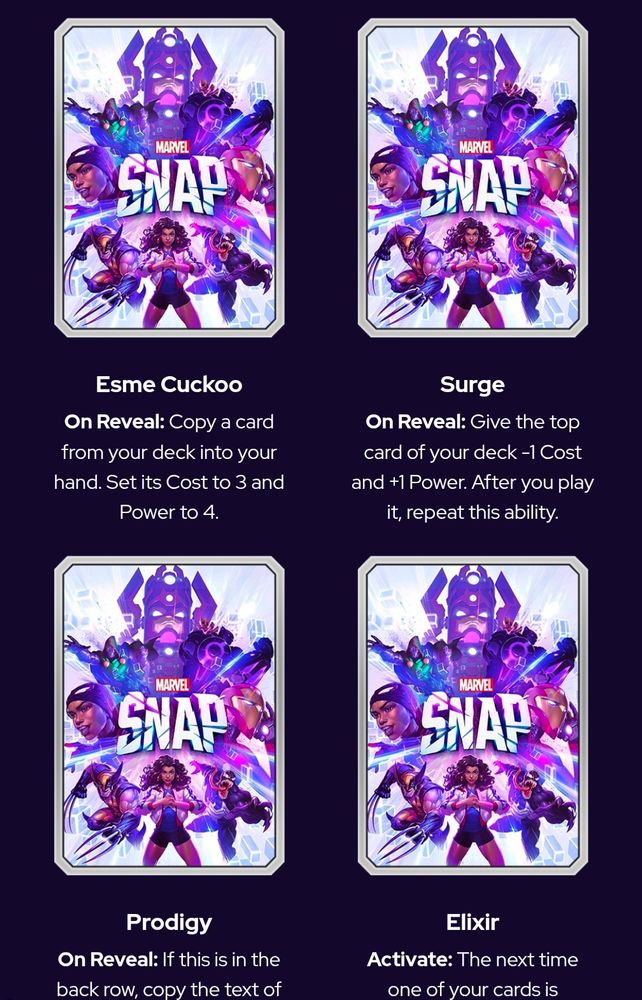
Task: Click the Surge card name heading
Action: 472,385
